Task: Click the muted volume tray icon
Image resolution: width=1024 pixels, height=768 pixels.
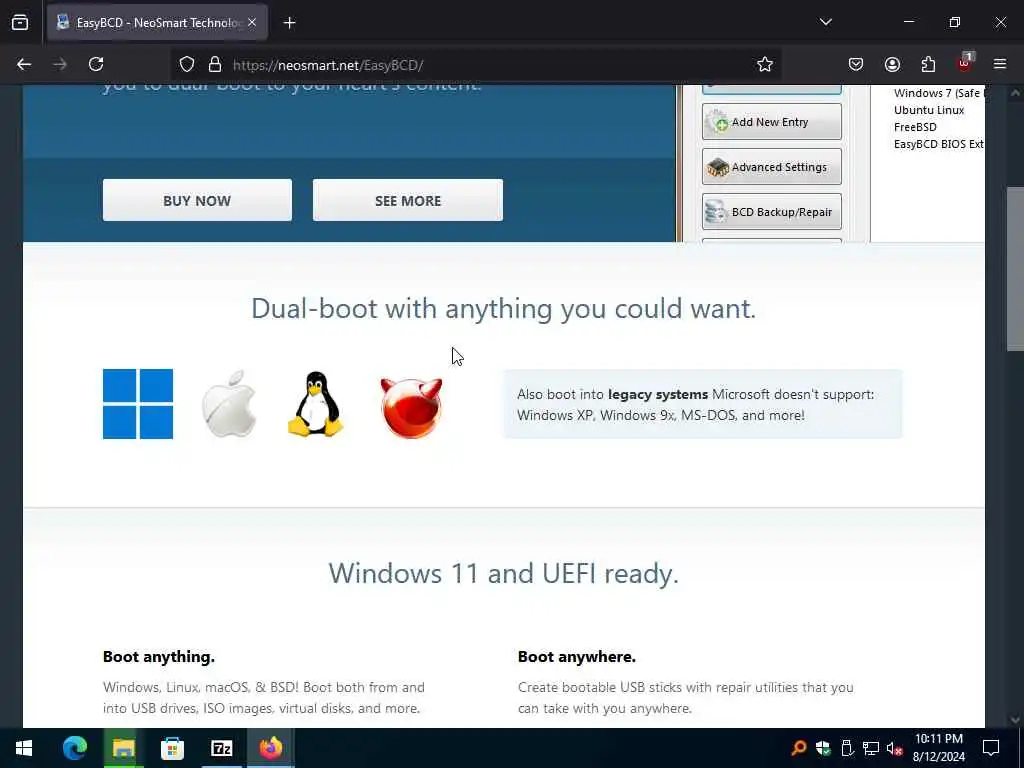Action: pyautogui.click(x=894, y=748)
